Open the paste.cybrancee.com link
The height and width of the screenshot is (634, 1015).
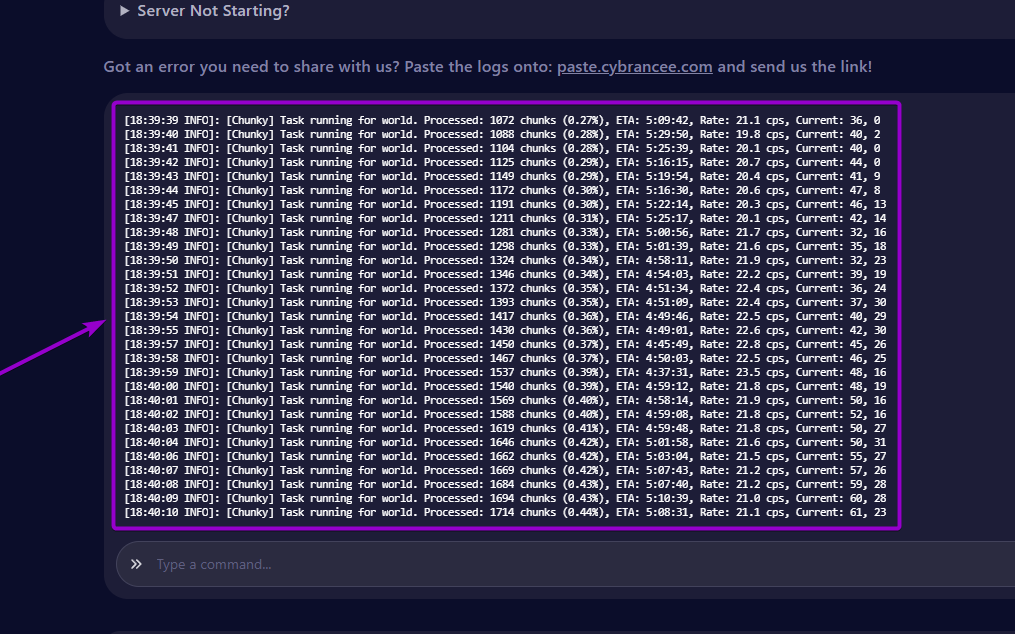coord(634,67)
